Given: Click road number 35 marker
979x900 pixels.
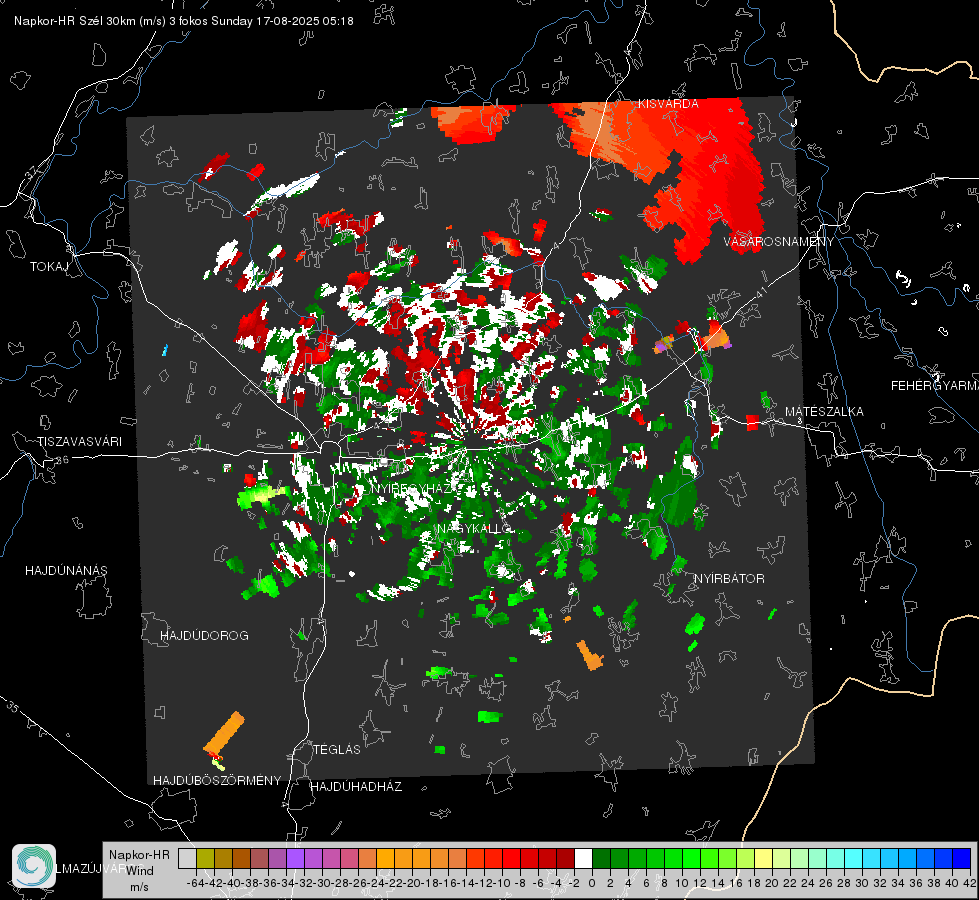Looking at the screenshot, I should tap(12, 706).
